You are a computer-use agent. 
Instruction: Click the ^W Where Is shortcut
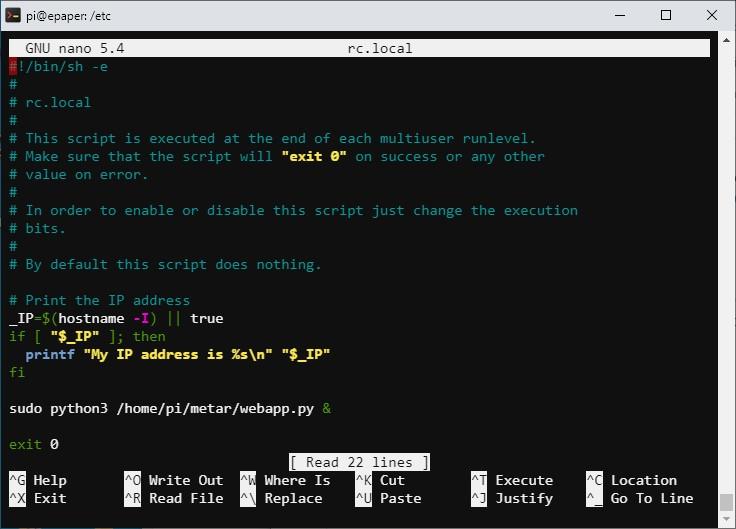[285, 480]
